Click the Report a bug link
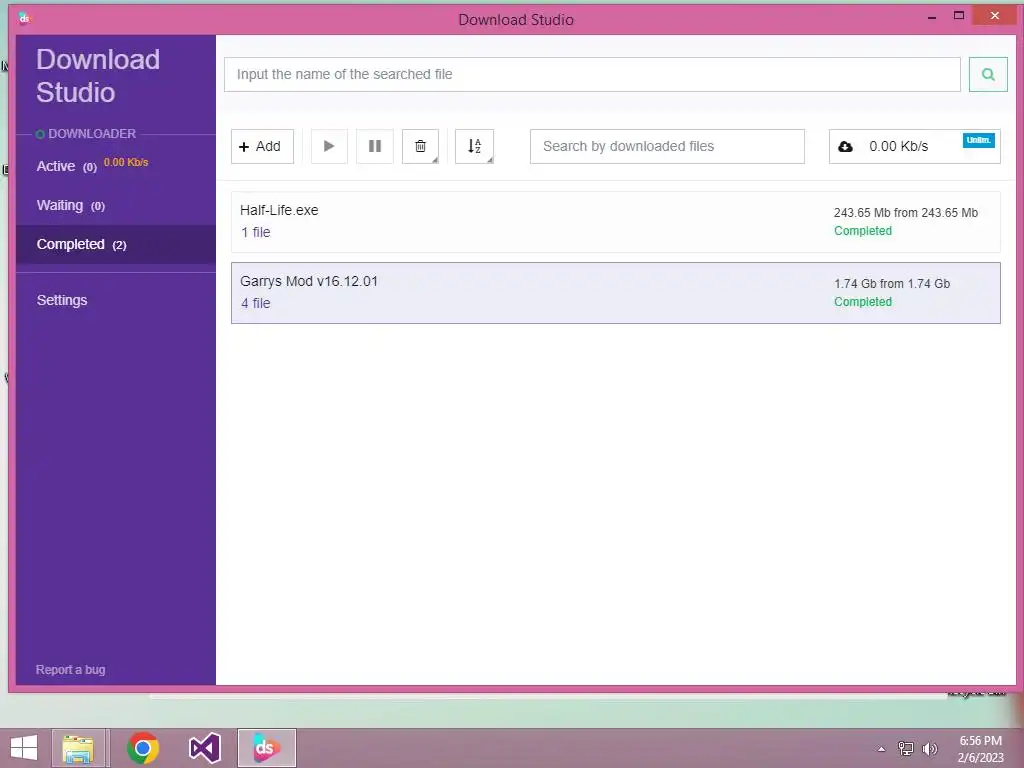This screenshot has width=1024, height=768. click(71, 669)
